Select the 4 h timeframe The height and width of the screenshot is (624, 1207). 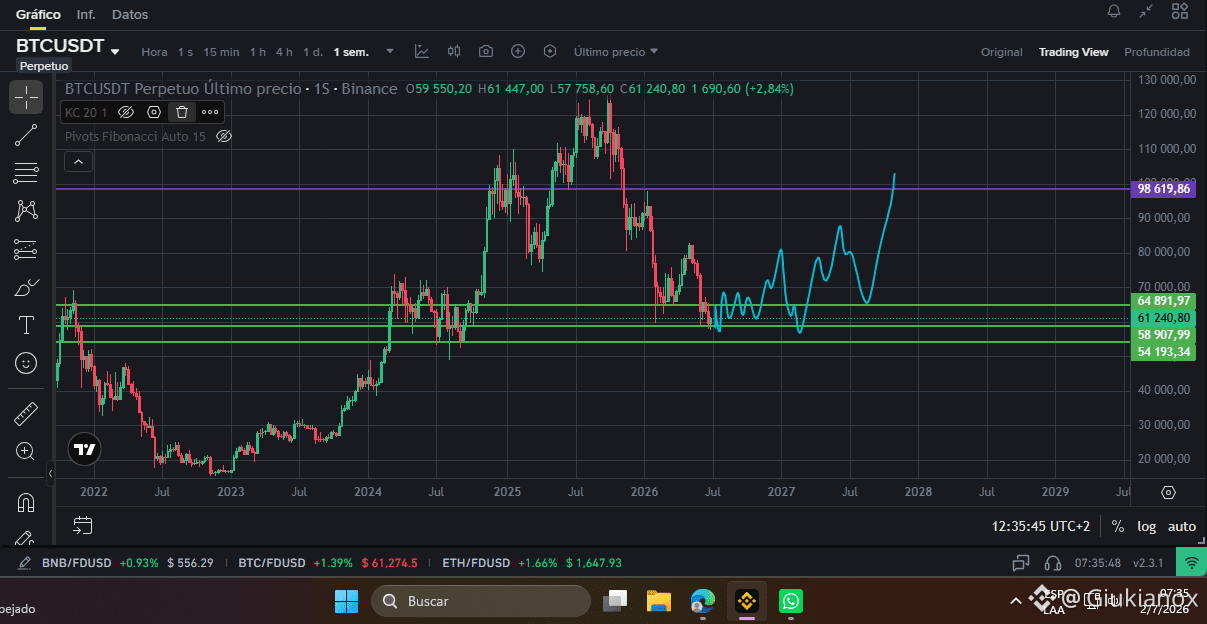pyautogui.click(x=284, y=52)
